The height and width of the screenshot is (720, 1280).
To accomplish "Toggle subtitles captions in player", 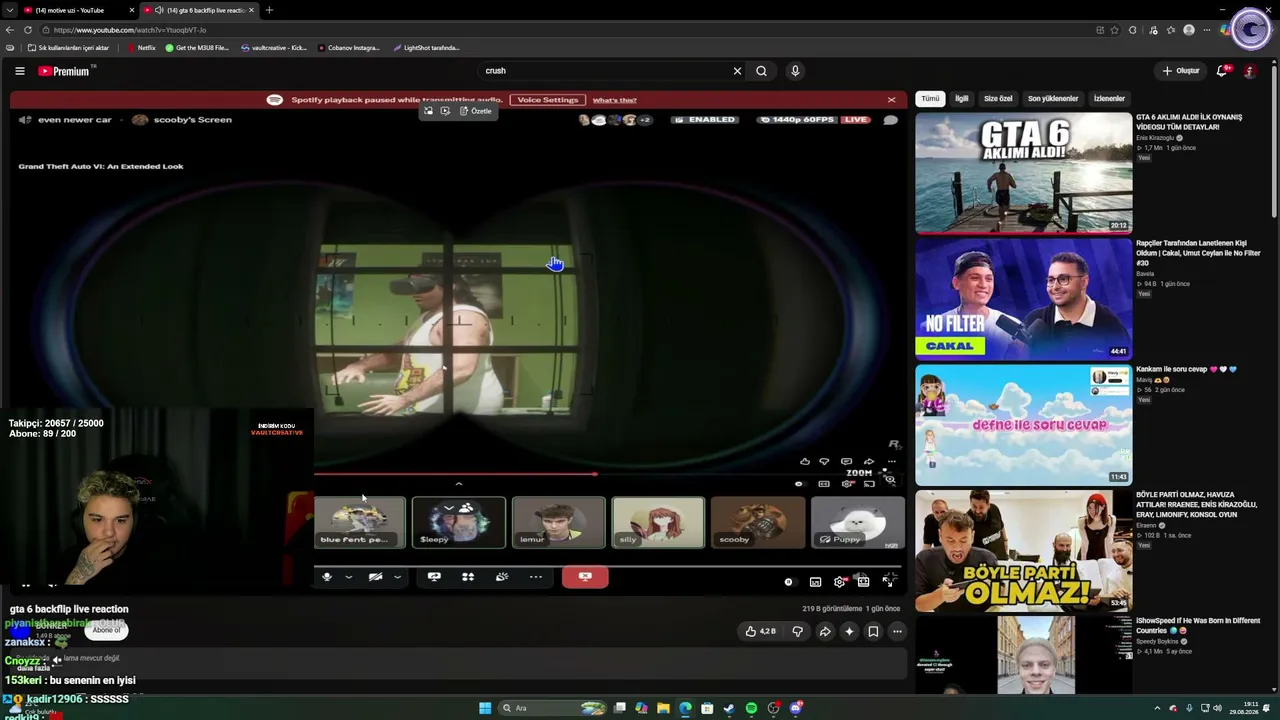I will [816, 581].
